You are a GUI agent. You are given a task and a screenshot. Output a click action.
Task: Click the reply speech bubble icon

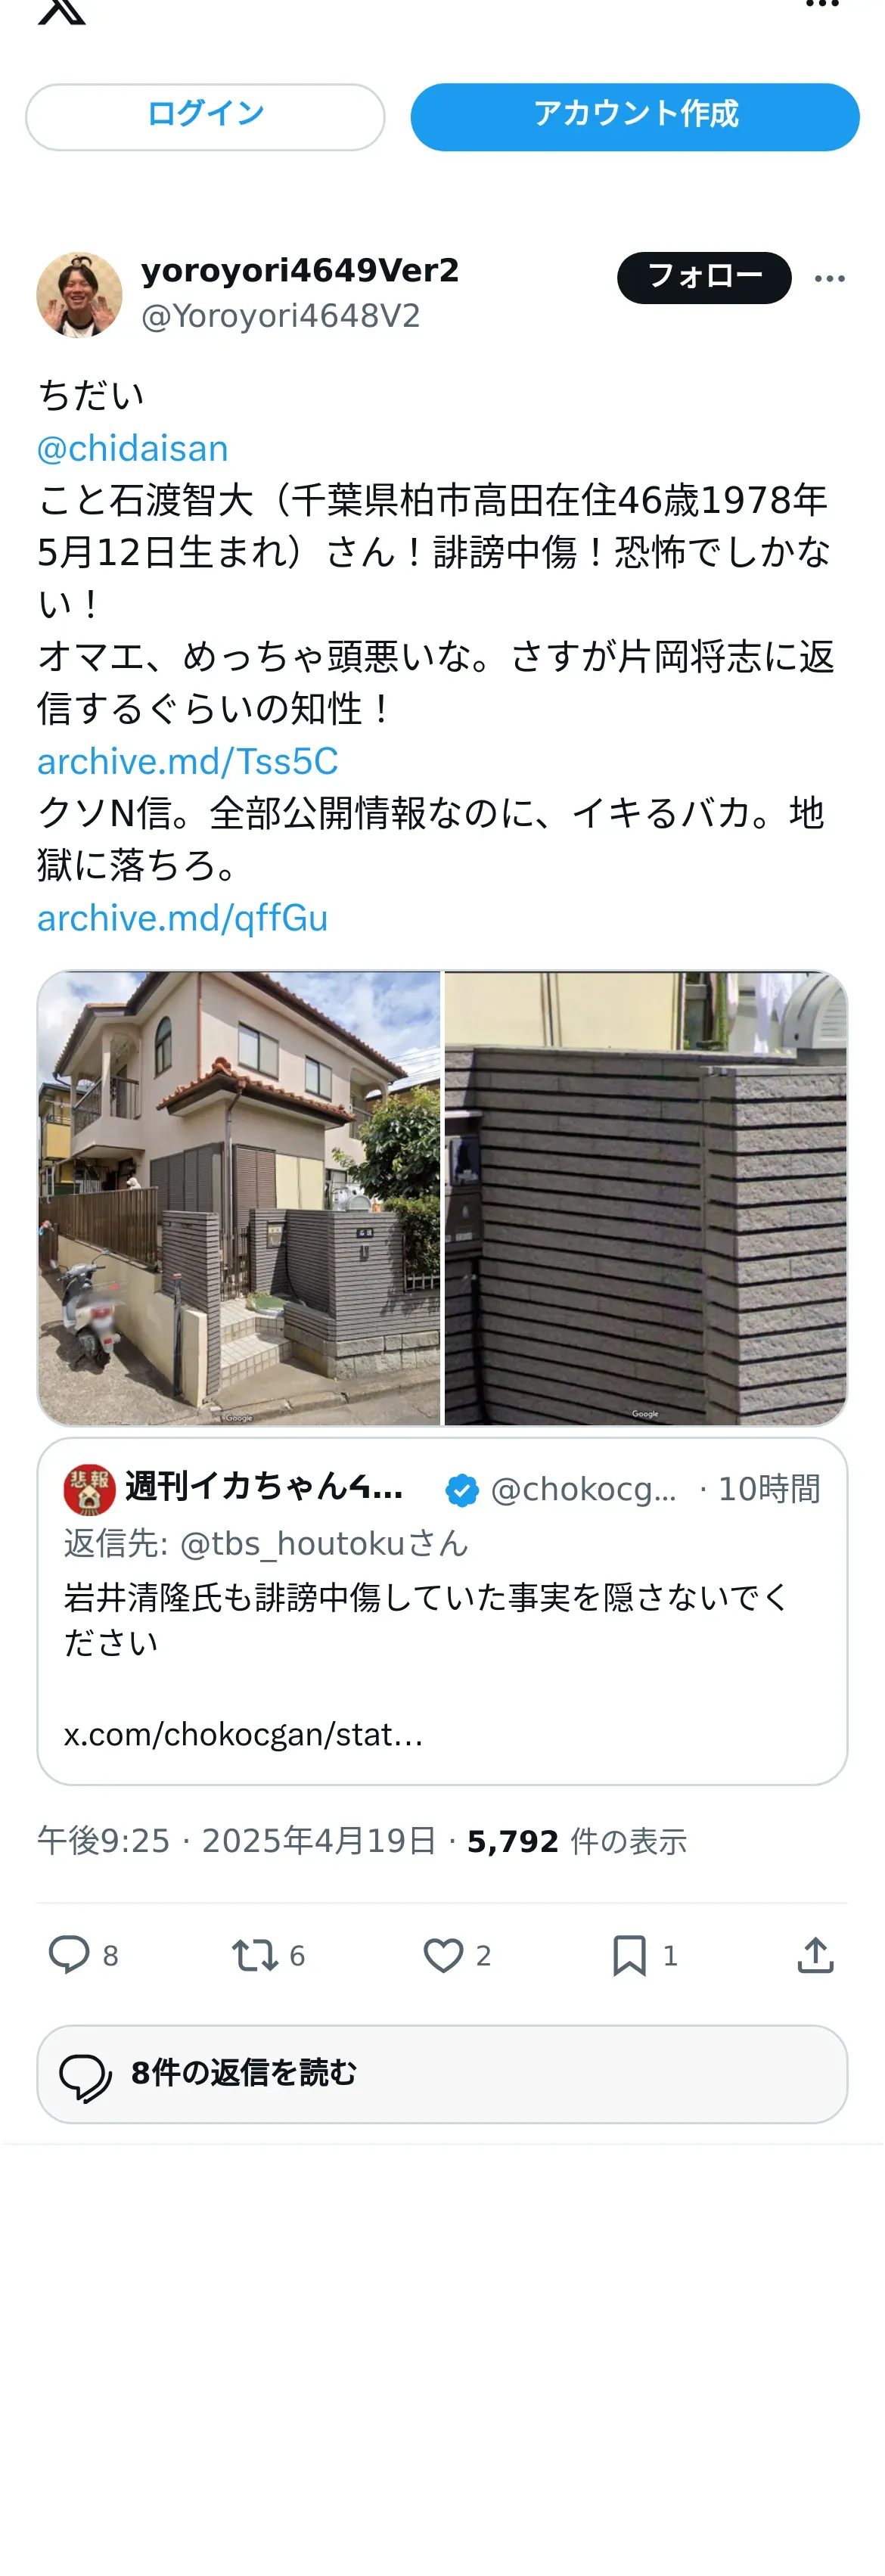pyautogui.click(x=69, y=1954)
